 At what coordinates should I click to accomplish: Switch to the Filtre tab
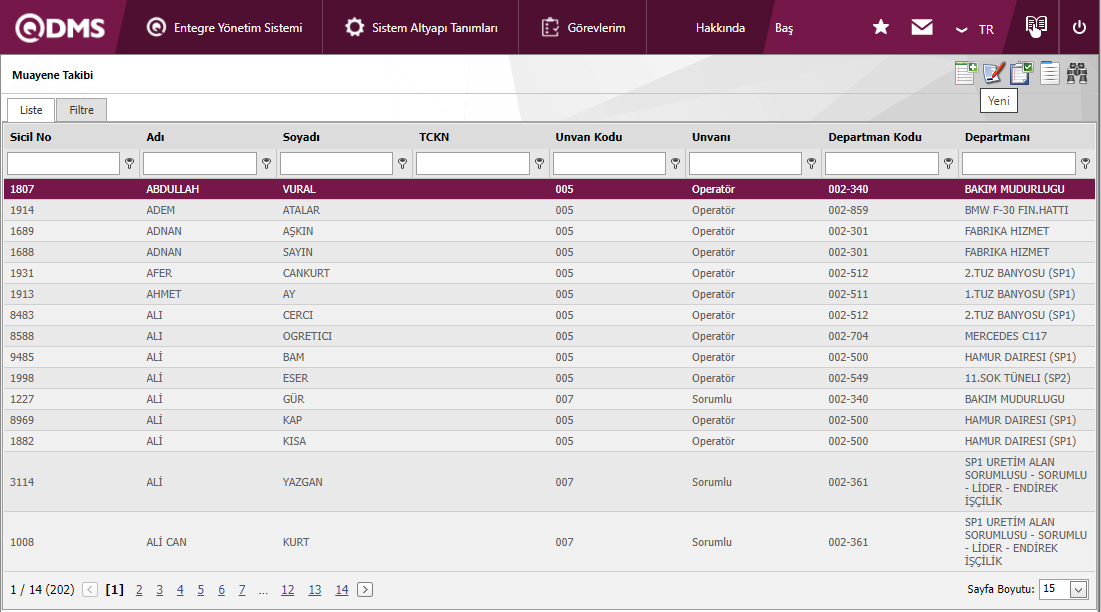(81, 110)
